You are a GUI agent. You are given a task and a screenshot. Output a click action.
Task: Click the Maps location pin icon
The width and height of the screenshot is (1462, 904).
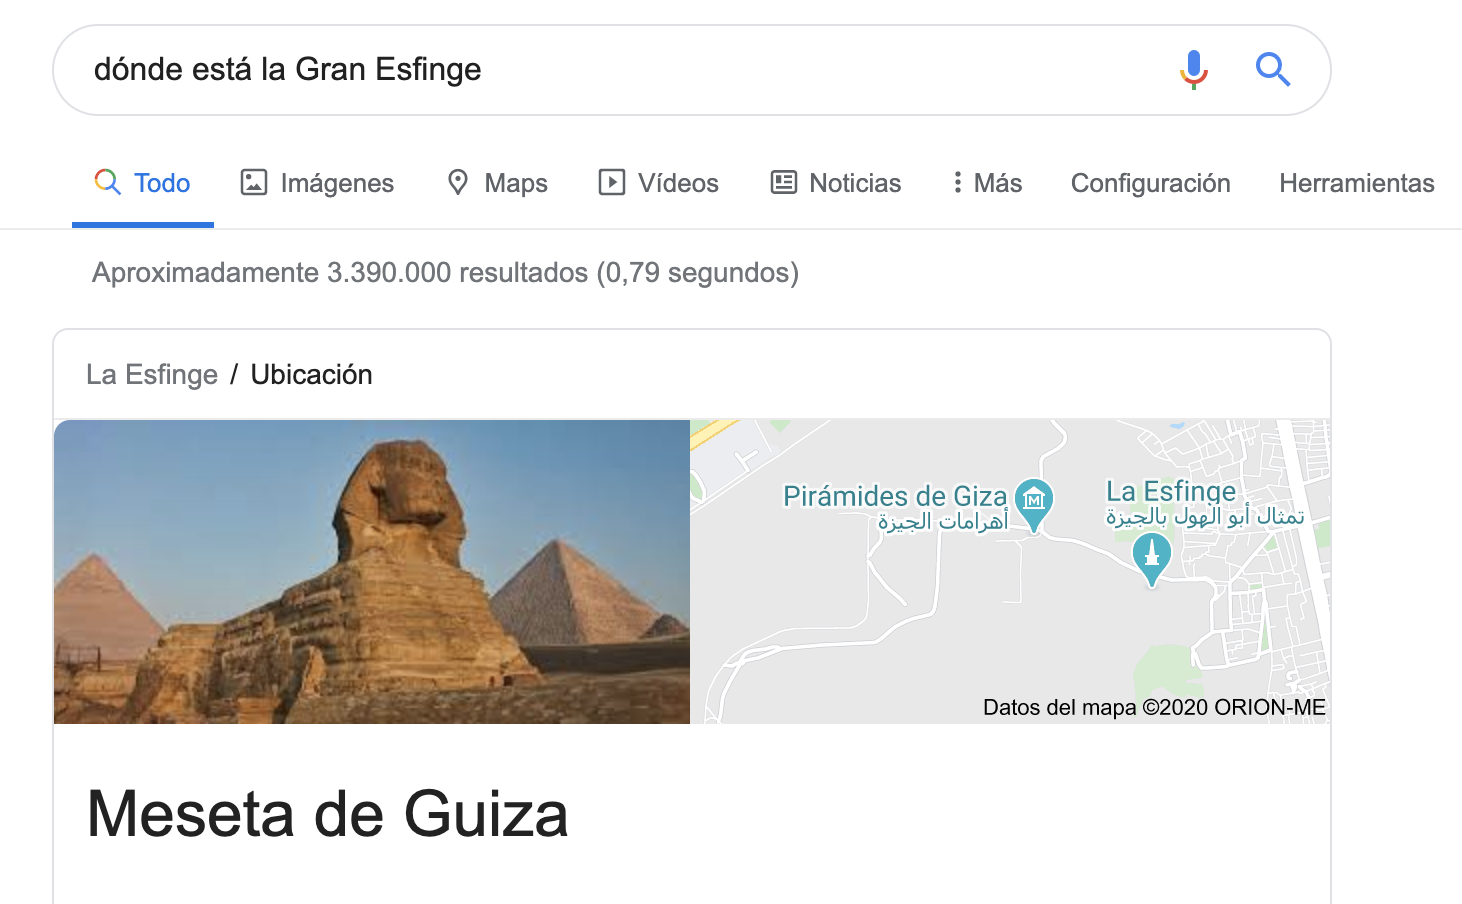coord(458,182)
